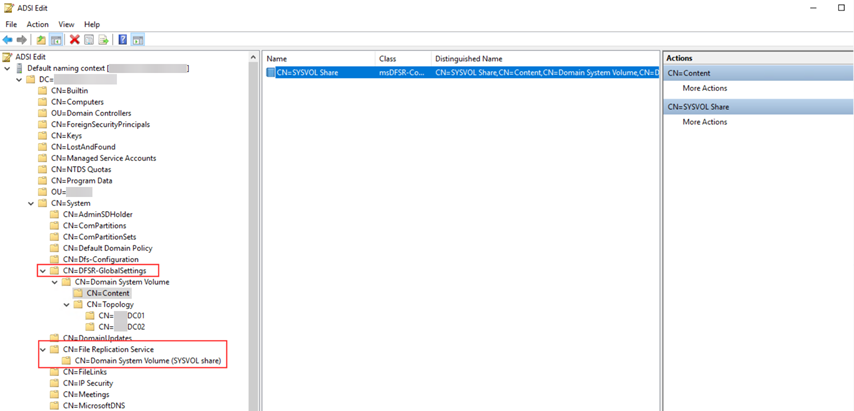Go up one level via folder arrow icon
The image size is (854, 411).
[x=41, y=40]
